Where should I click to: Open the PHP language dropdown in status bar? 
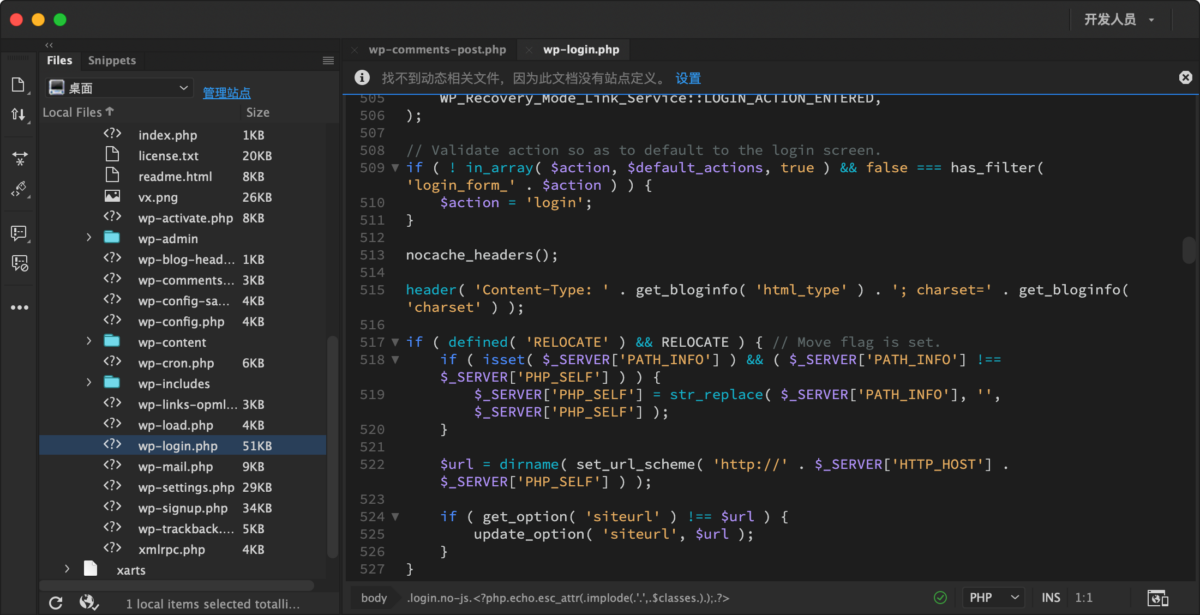993,598
